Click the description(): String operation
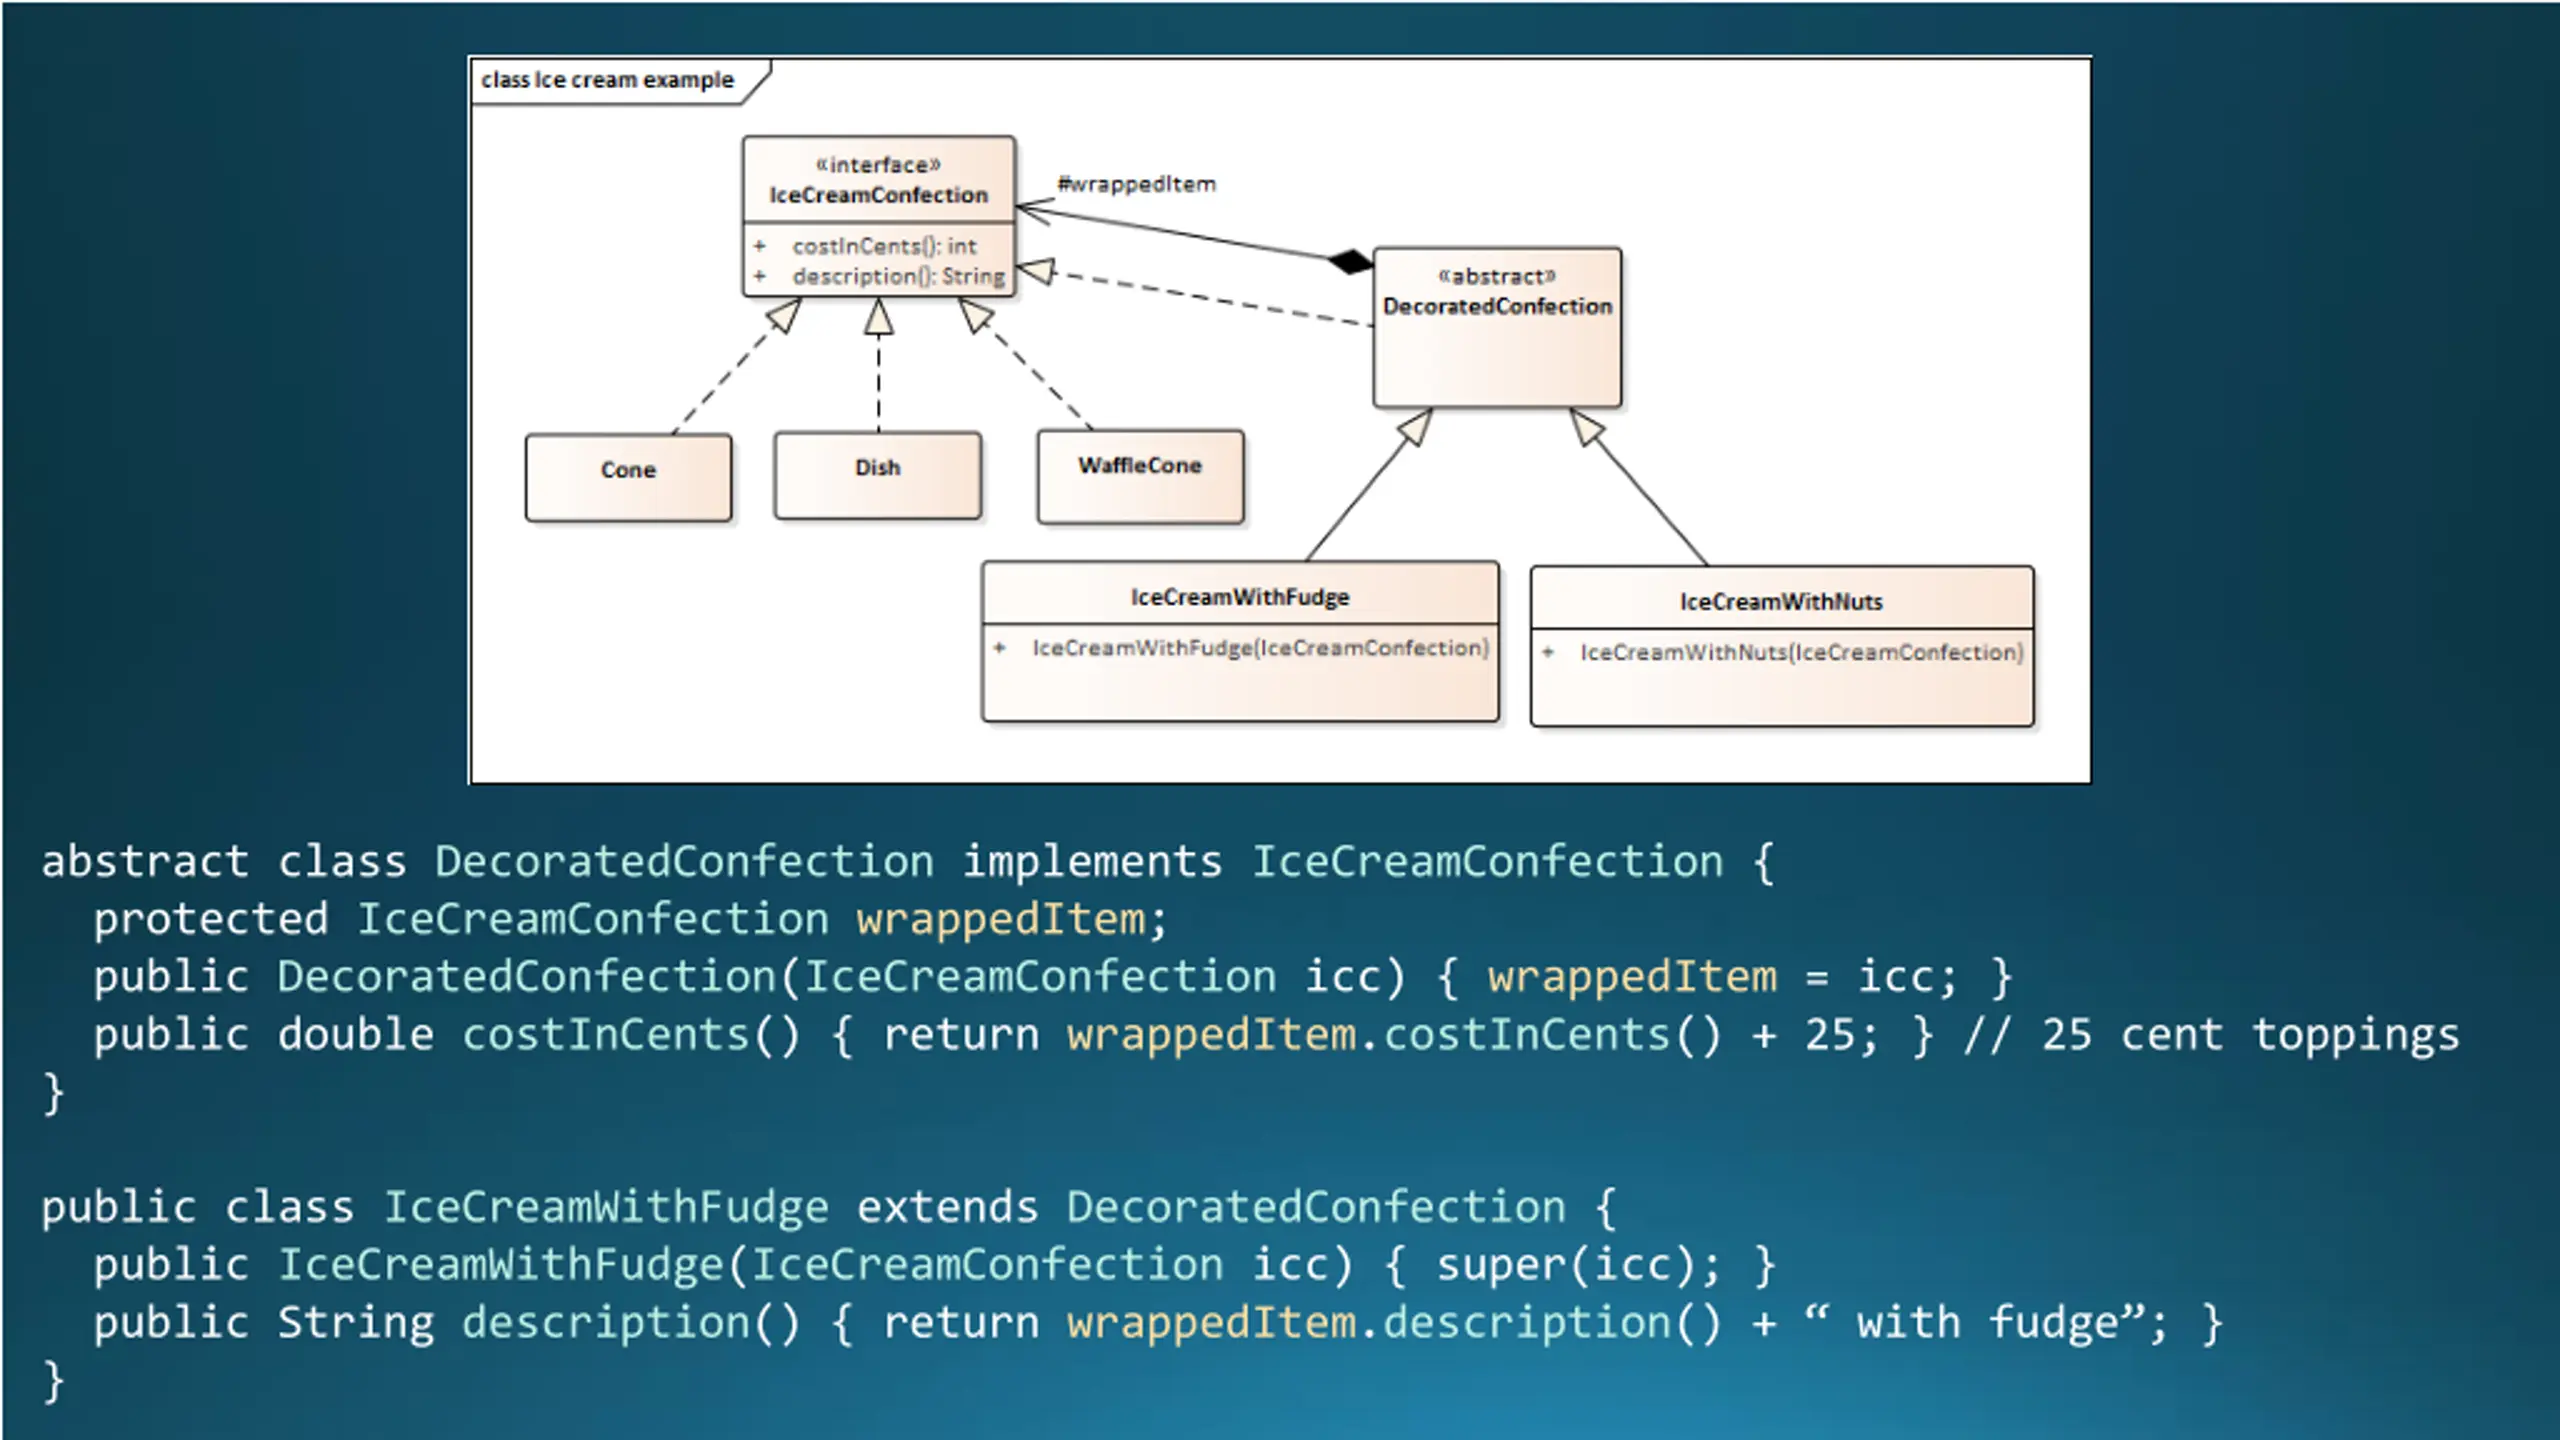2560x1440 pixels. [x=898, y=276]
